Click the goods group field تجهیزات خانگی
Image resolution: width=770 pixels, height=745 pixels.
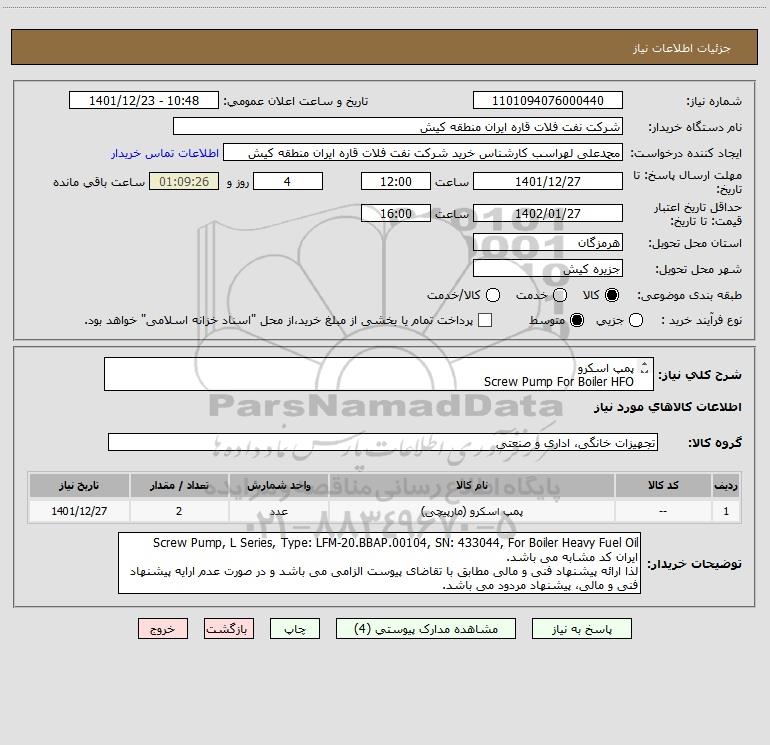coord(383,442)
